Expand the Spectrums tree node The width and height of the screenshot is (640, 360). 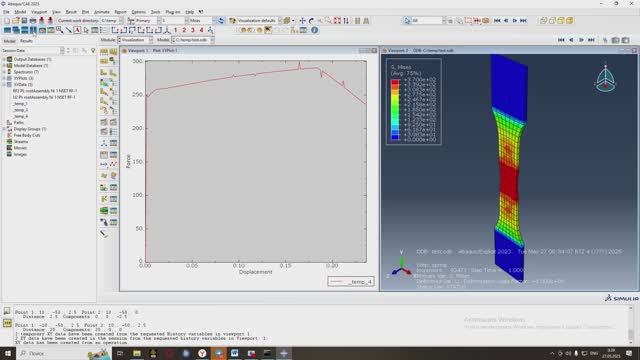pos(4,72)
